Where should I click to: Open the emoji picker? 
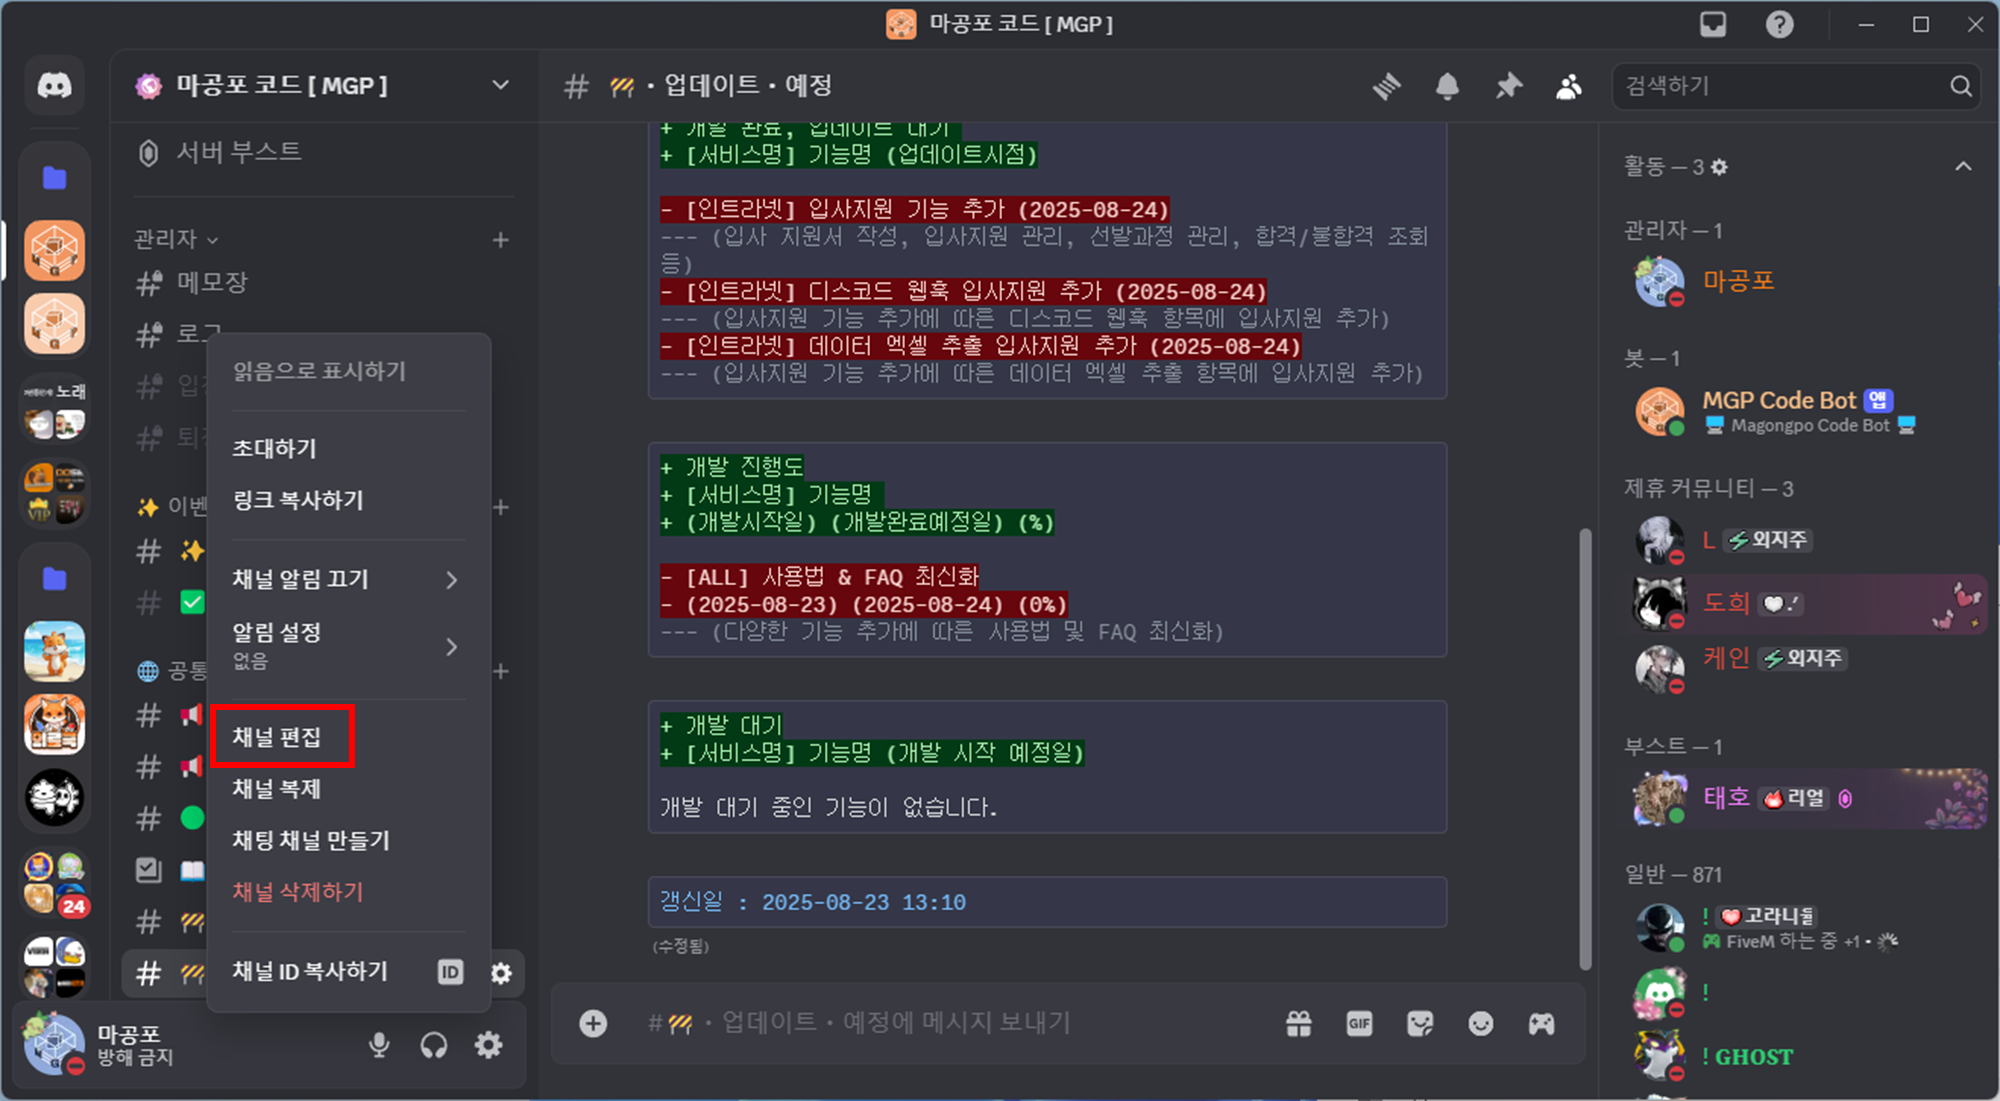1481,1023
